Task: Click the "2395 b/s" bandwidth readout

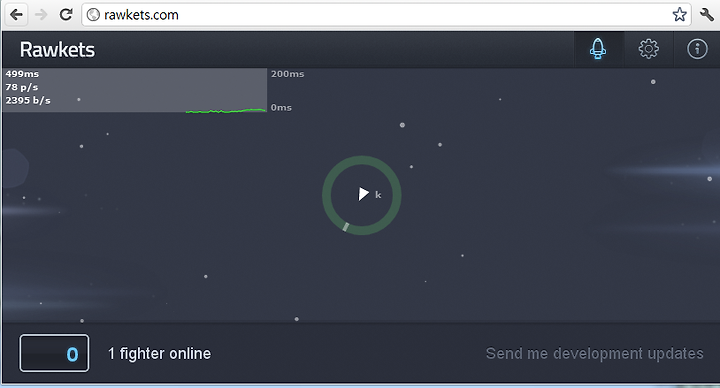Action: pos(28,100)
